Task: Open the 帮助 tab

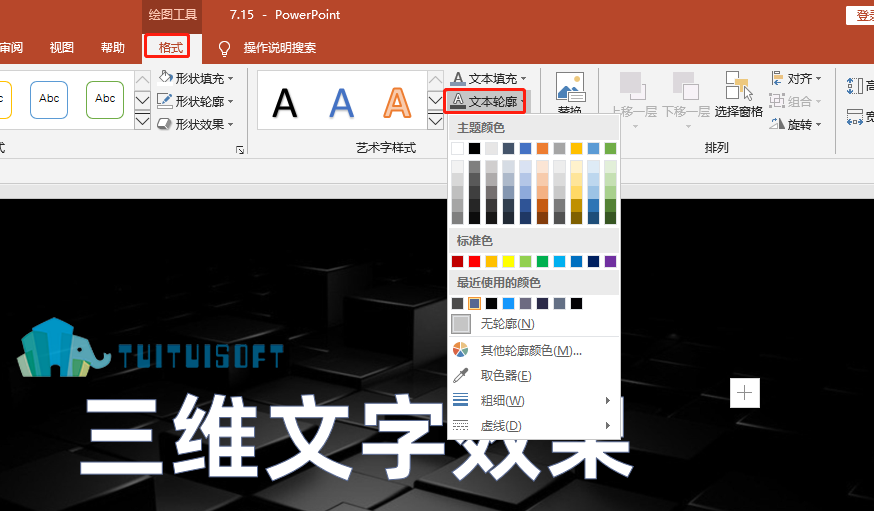Action: pos(113,47)
